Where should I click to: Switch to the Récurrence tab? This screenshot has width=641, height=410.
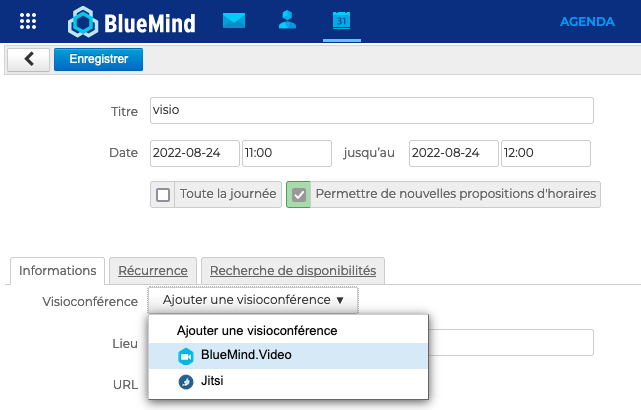point(153,270)
